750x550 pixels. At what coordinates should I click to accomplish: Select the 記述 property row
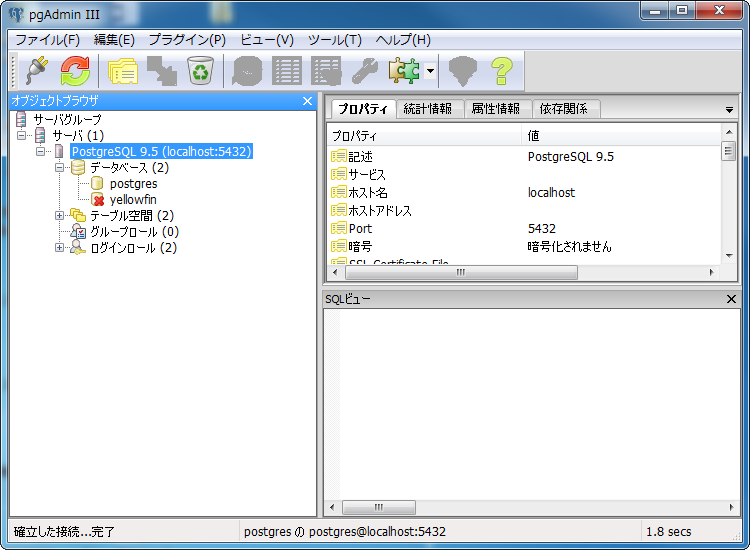[524, 156]
